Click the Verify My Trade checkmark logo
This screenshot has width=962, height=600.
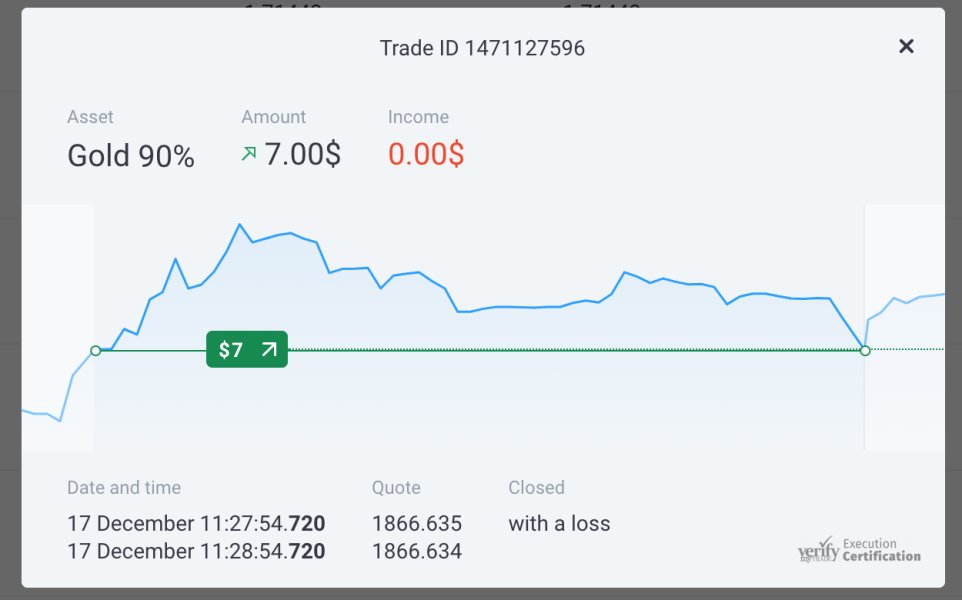(817, 550)
